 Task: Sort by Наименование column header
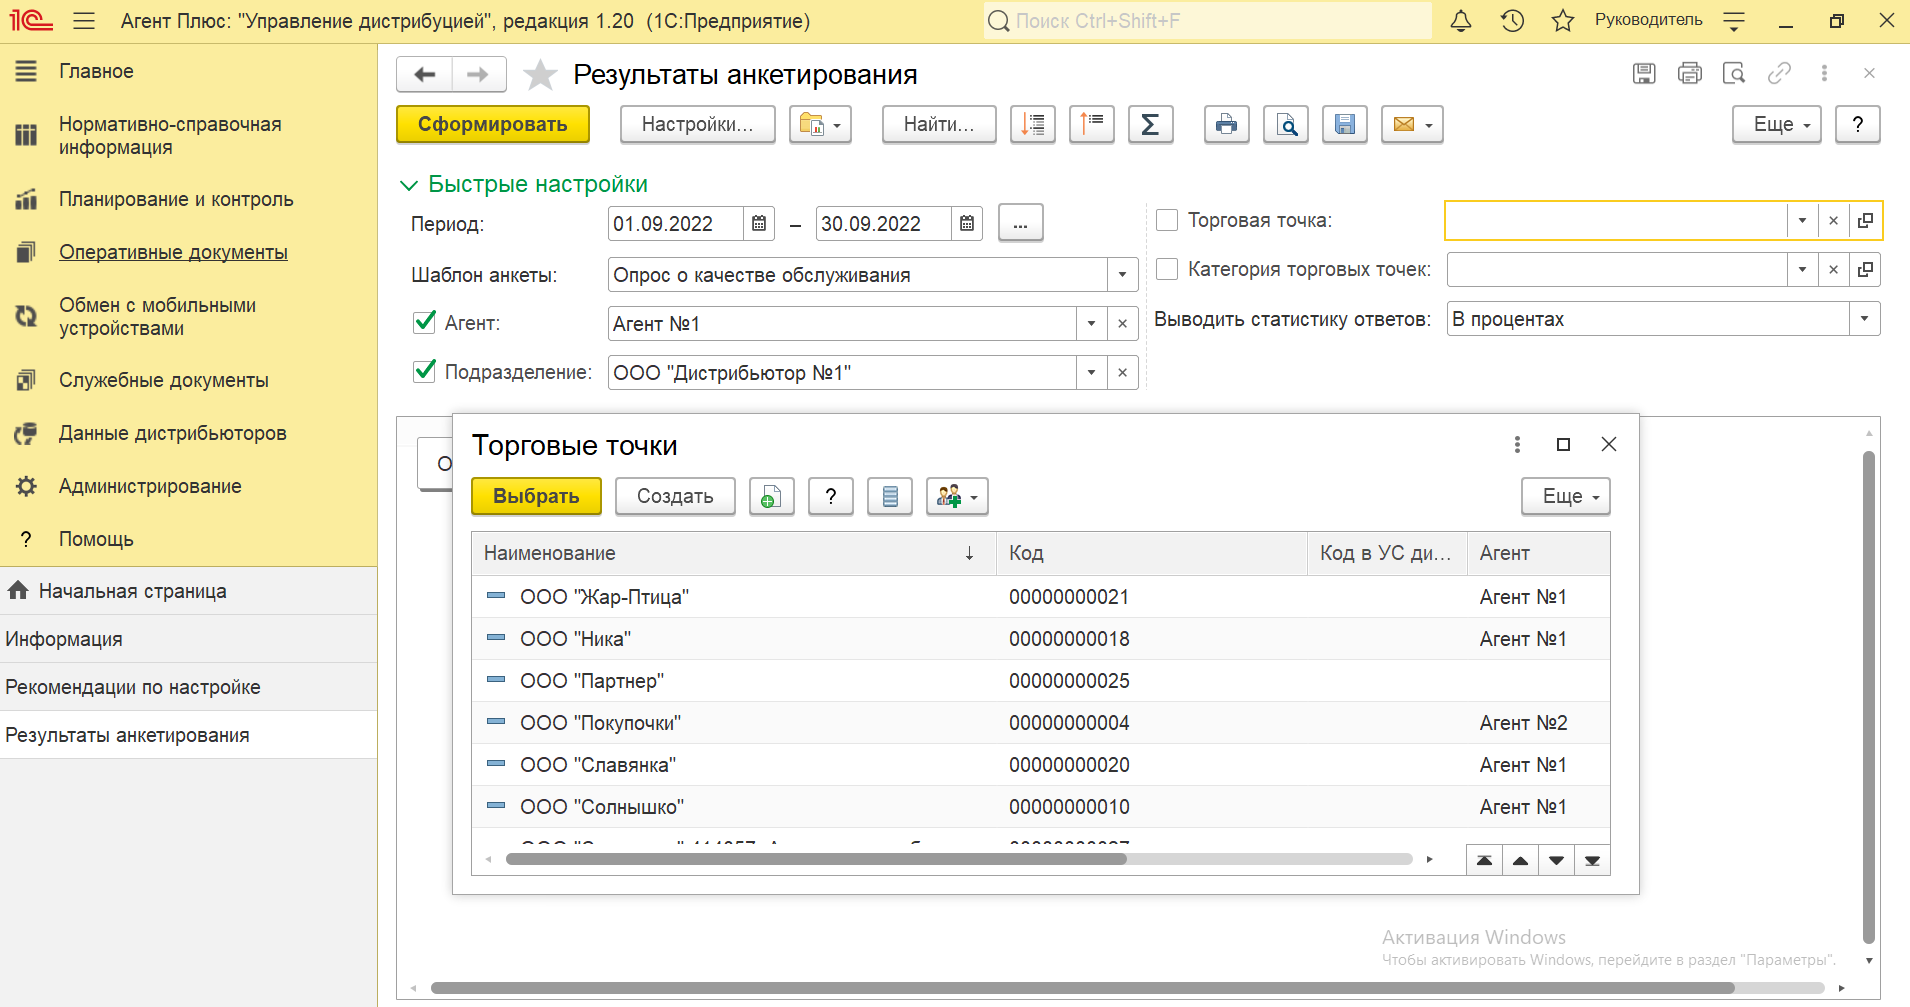[x=734, y=553]
